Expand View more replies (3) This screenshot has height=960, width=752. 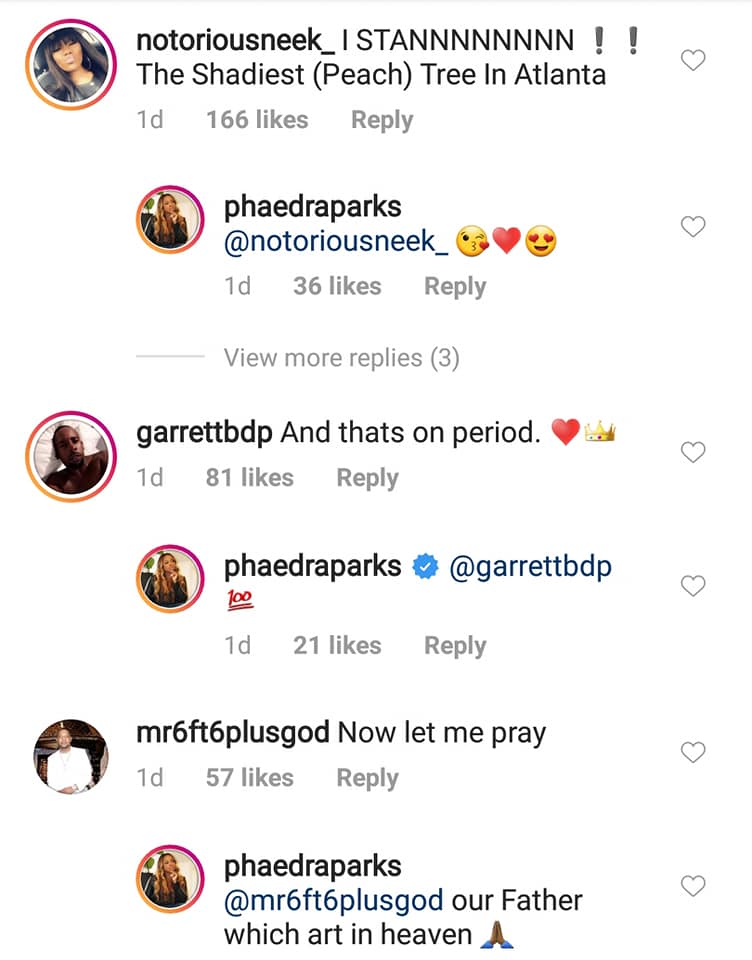point(341,358)
